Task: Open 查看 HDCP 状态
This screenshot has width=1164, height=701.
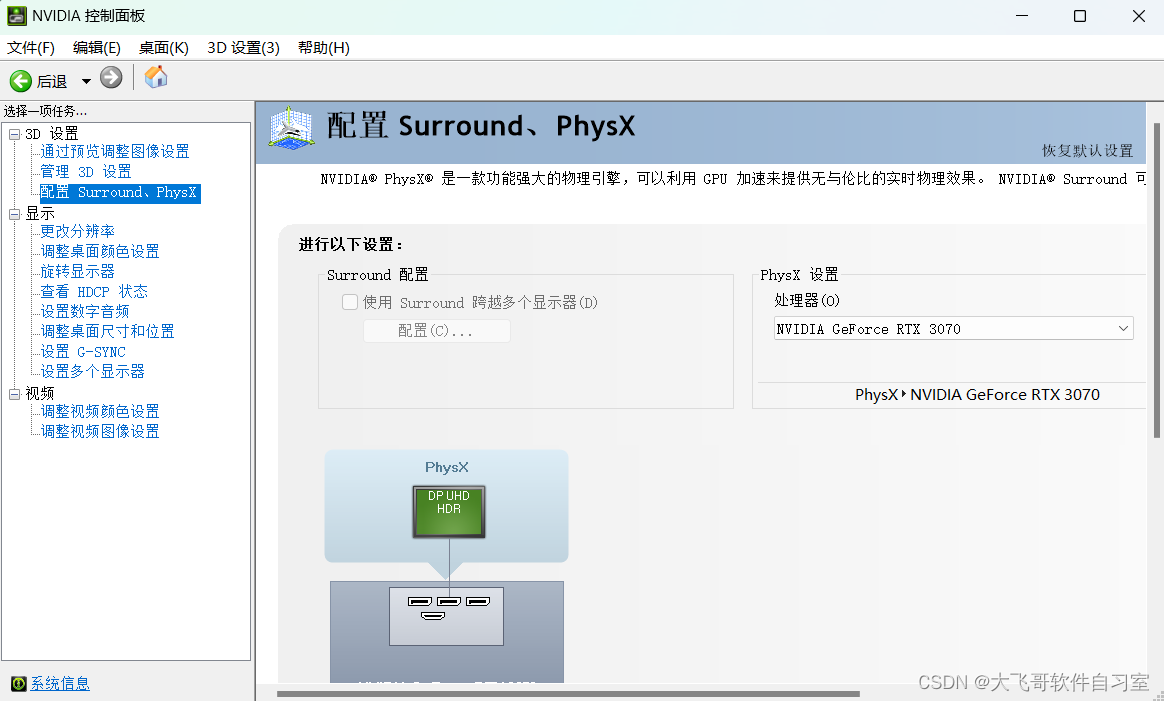Action: pos(94,291)
